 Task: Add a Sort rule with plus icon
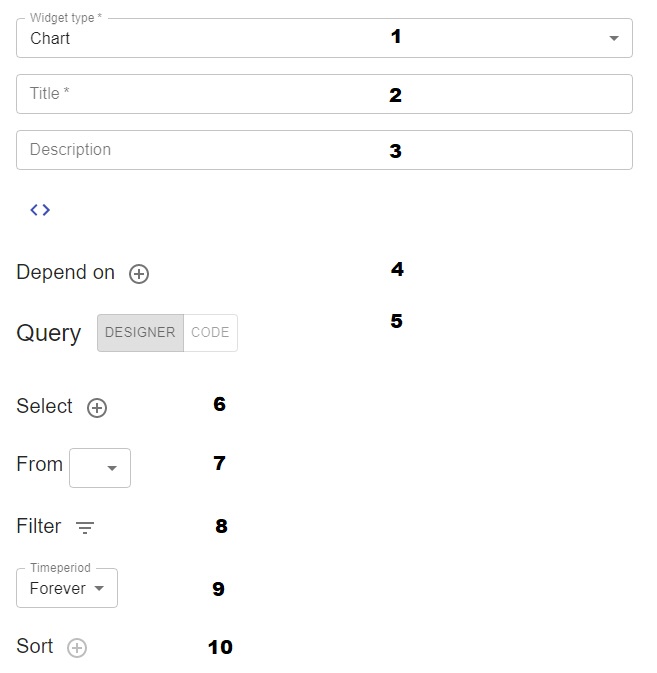tap(77, 648)
